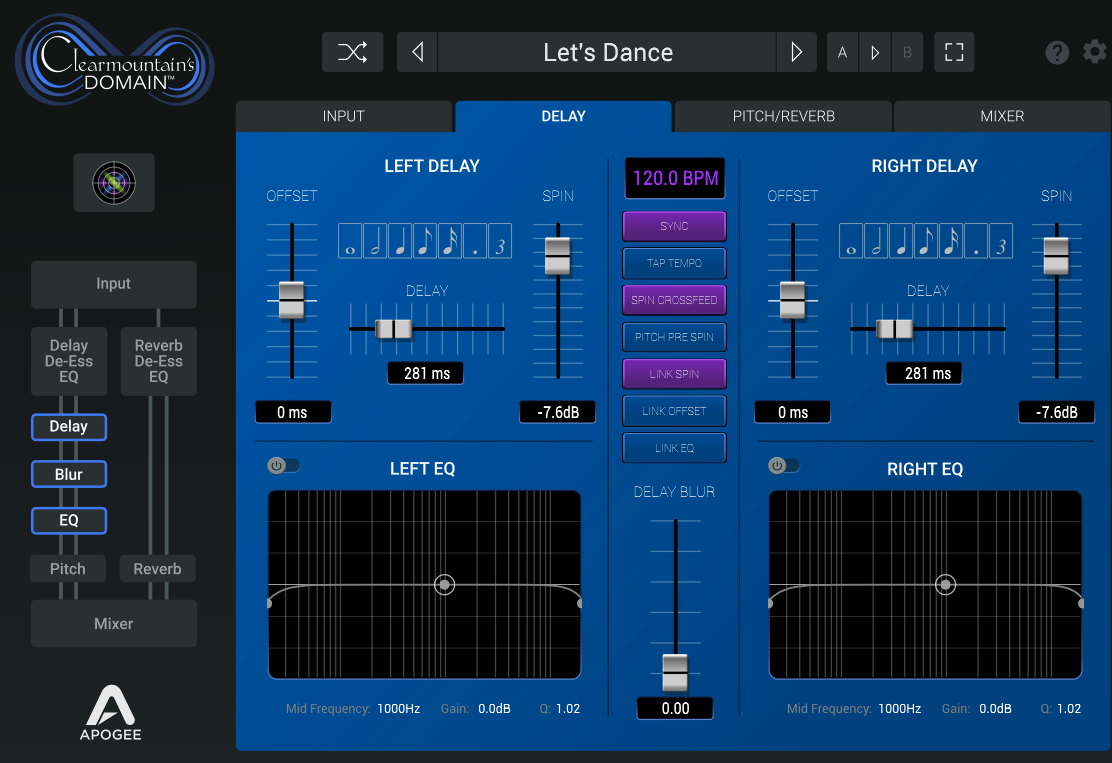
Task: Open Reverb De-Ess EQ block
Action: [x=159, y=361]
